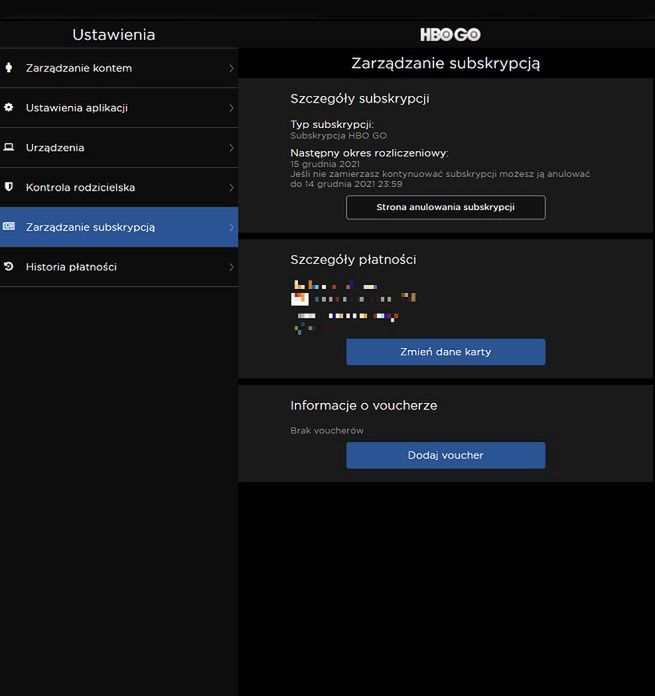Click the HBO GO logo
This screenshot has height=696, width=655.
click(450, 34)
